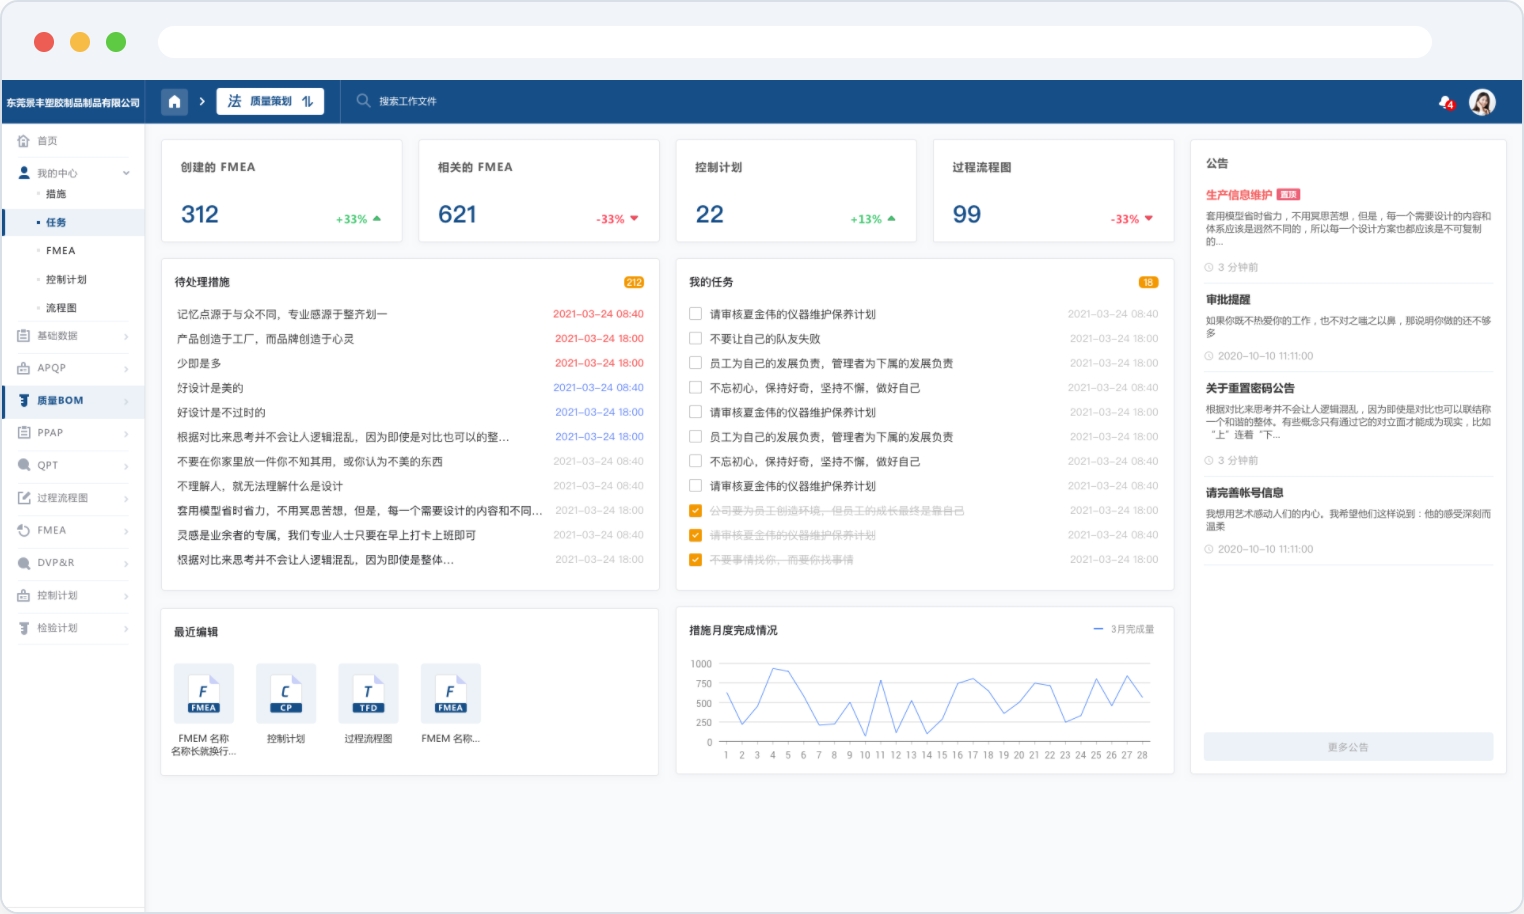Check task 不忘初心 dated 2021-03-24 08:40 first

(x=695, y=387)
